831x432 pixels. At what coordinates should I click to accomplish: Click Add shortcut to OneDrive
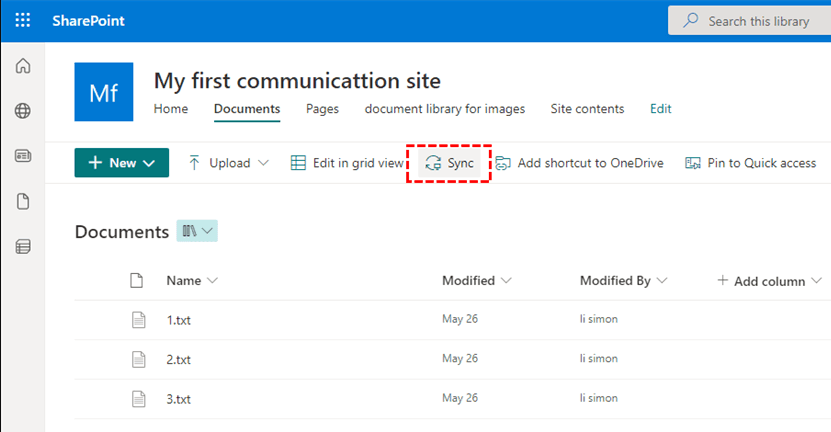(579, 163)
